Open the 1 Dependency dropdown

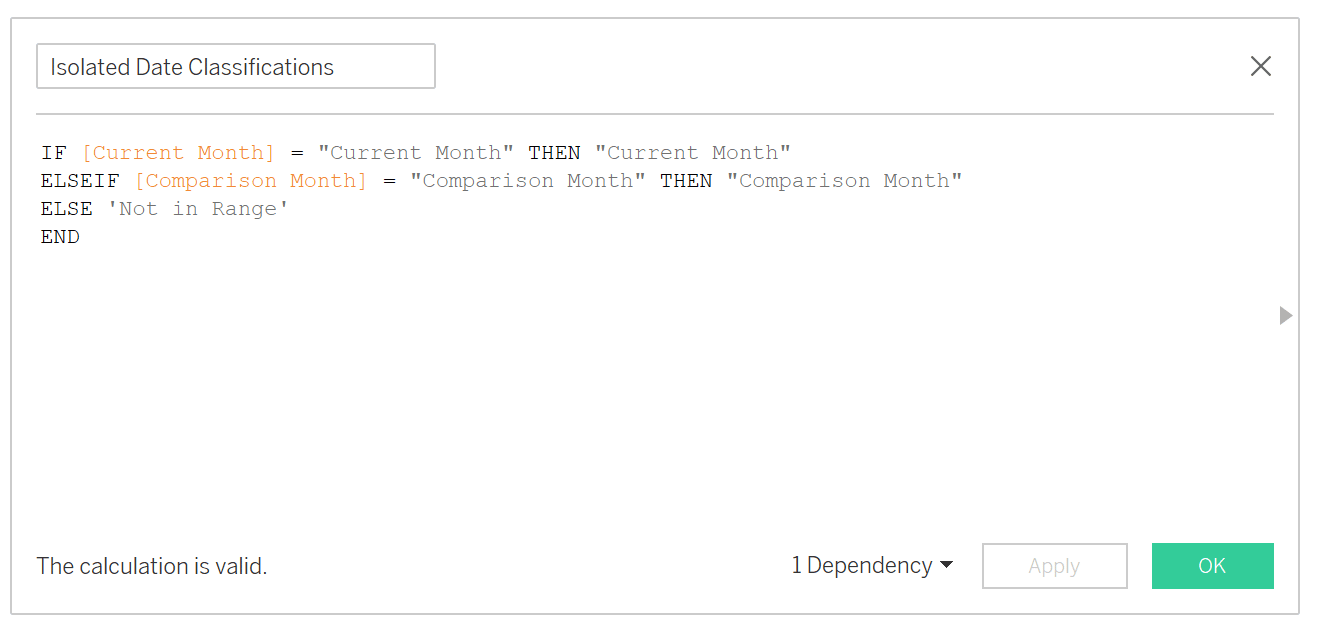click(x=870, y=565)
